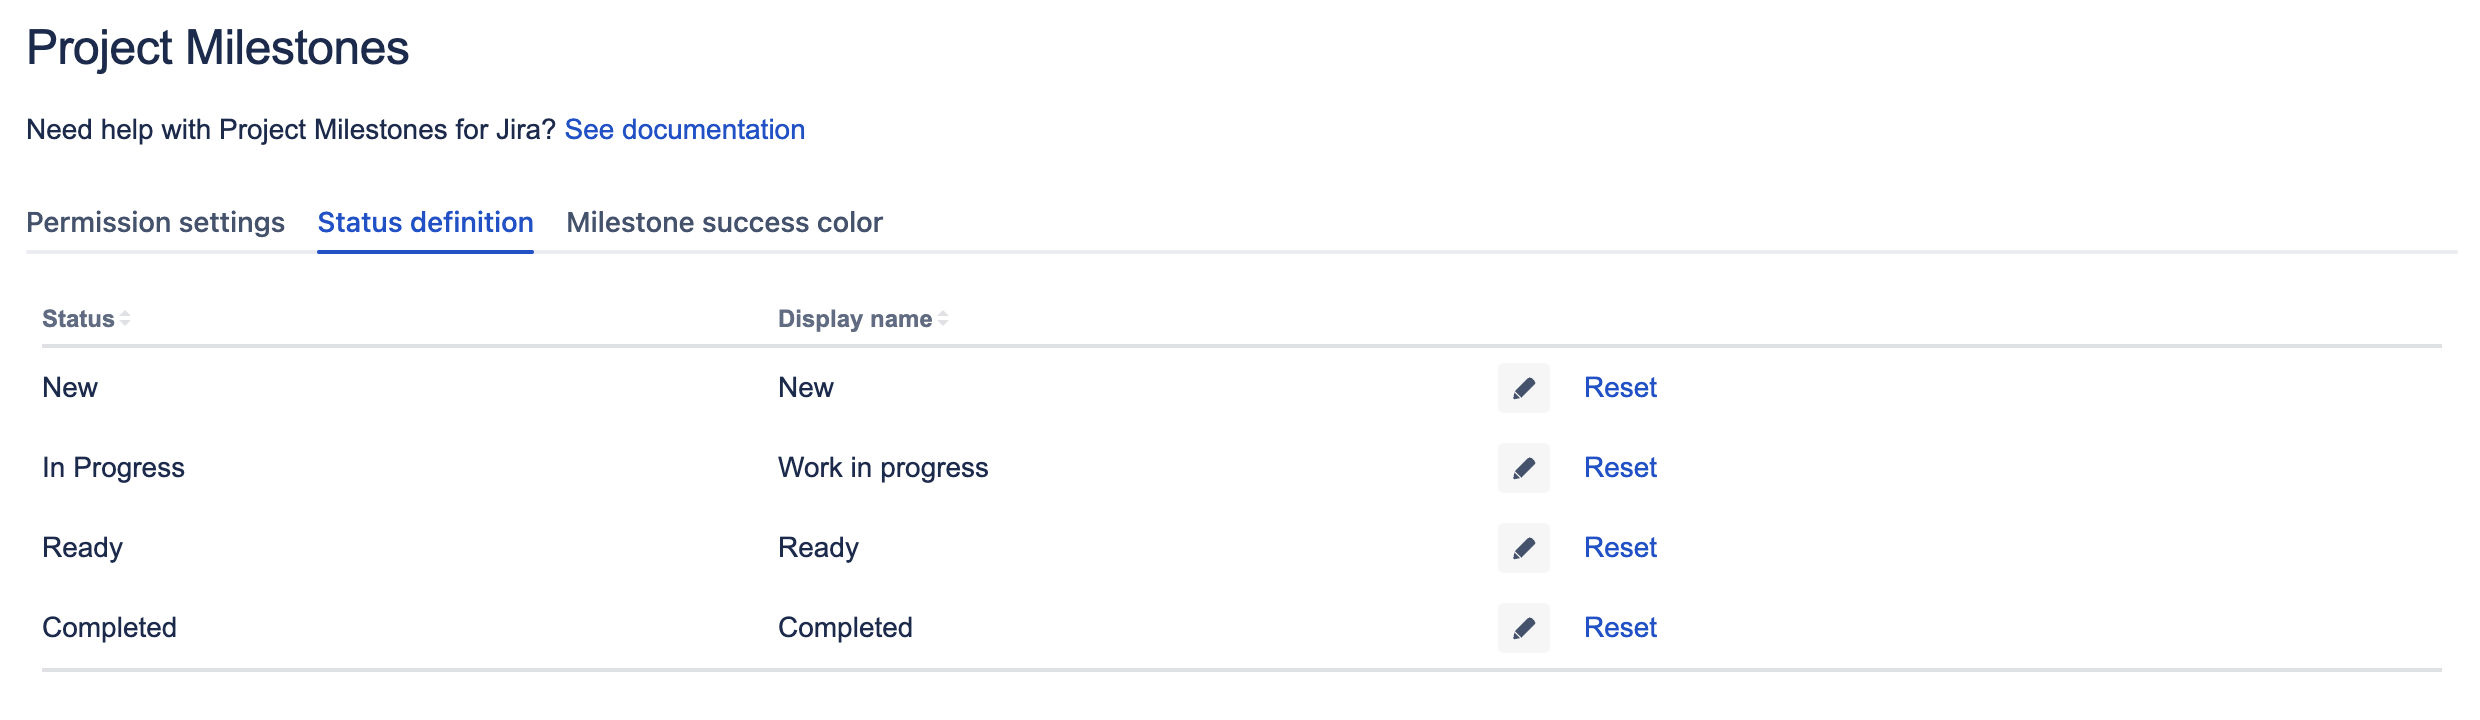This screenshot has height=720, width=2480.
Task: Open the Milestone success color tab
Action: (x=723, y=222)
